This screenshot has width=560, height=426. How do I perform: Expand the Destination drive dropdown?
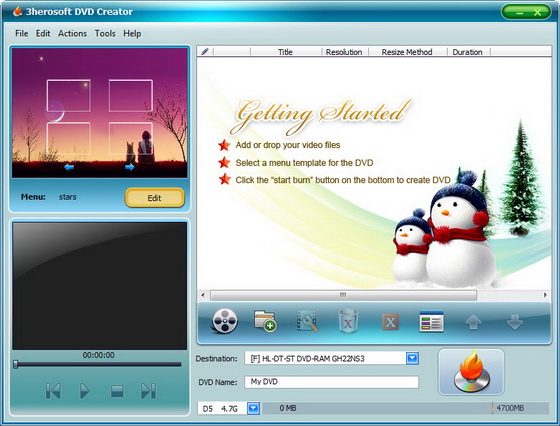click(x=412, y=358)
